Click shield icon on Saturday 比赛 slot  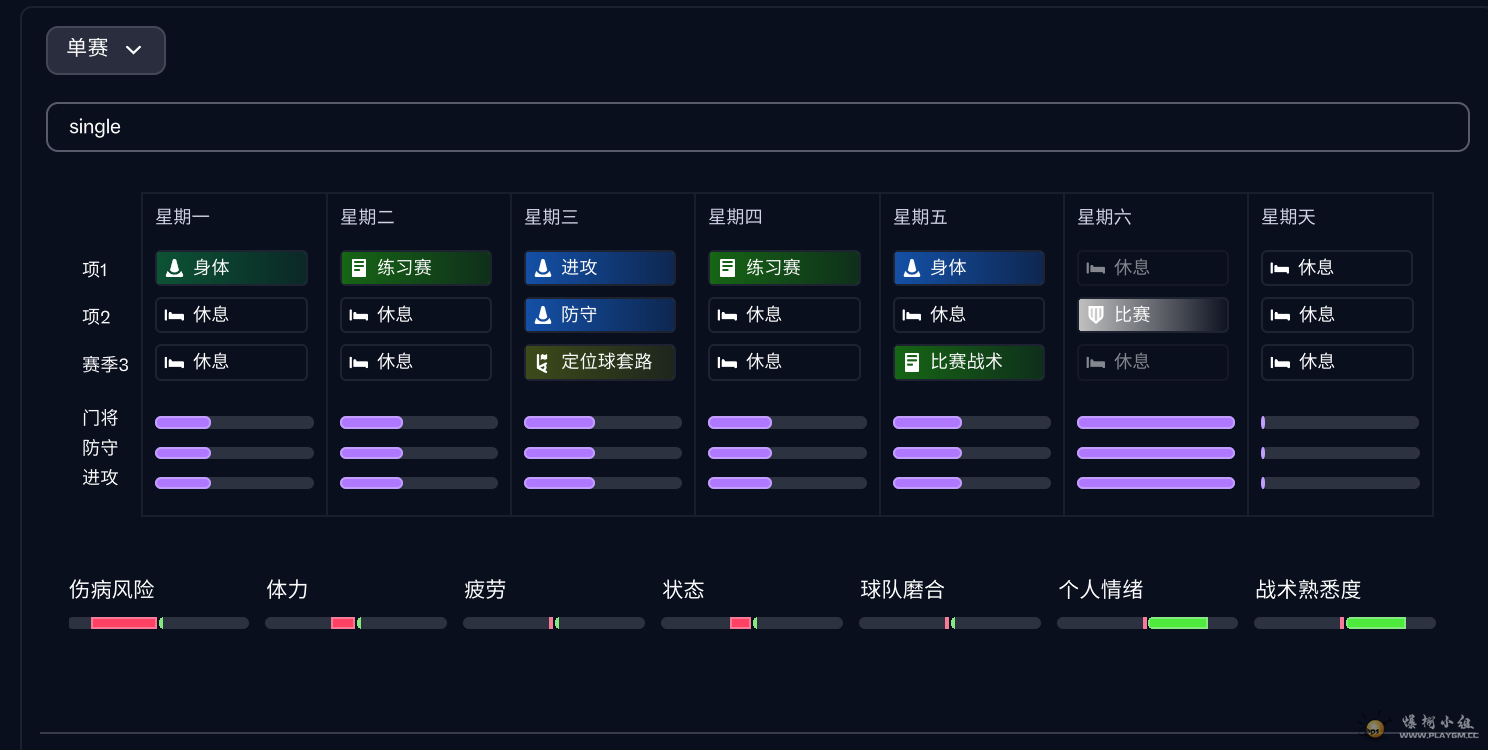coord(1096,315)
